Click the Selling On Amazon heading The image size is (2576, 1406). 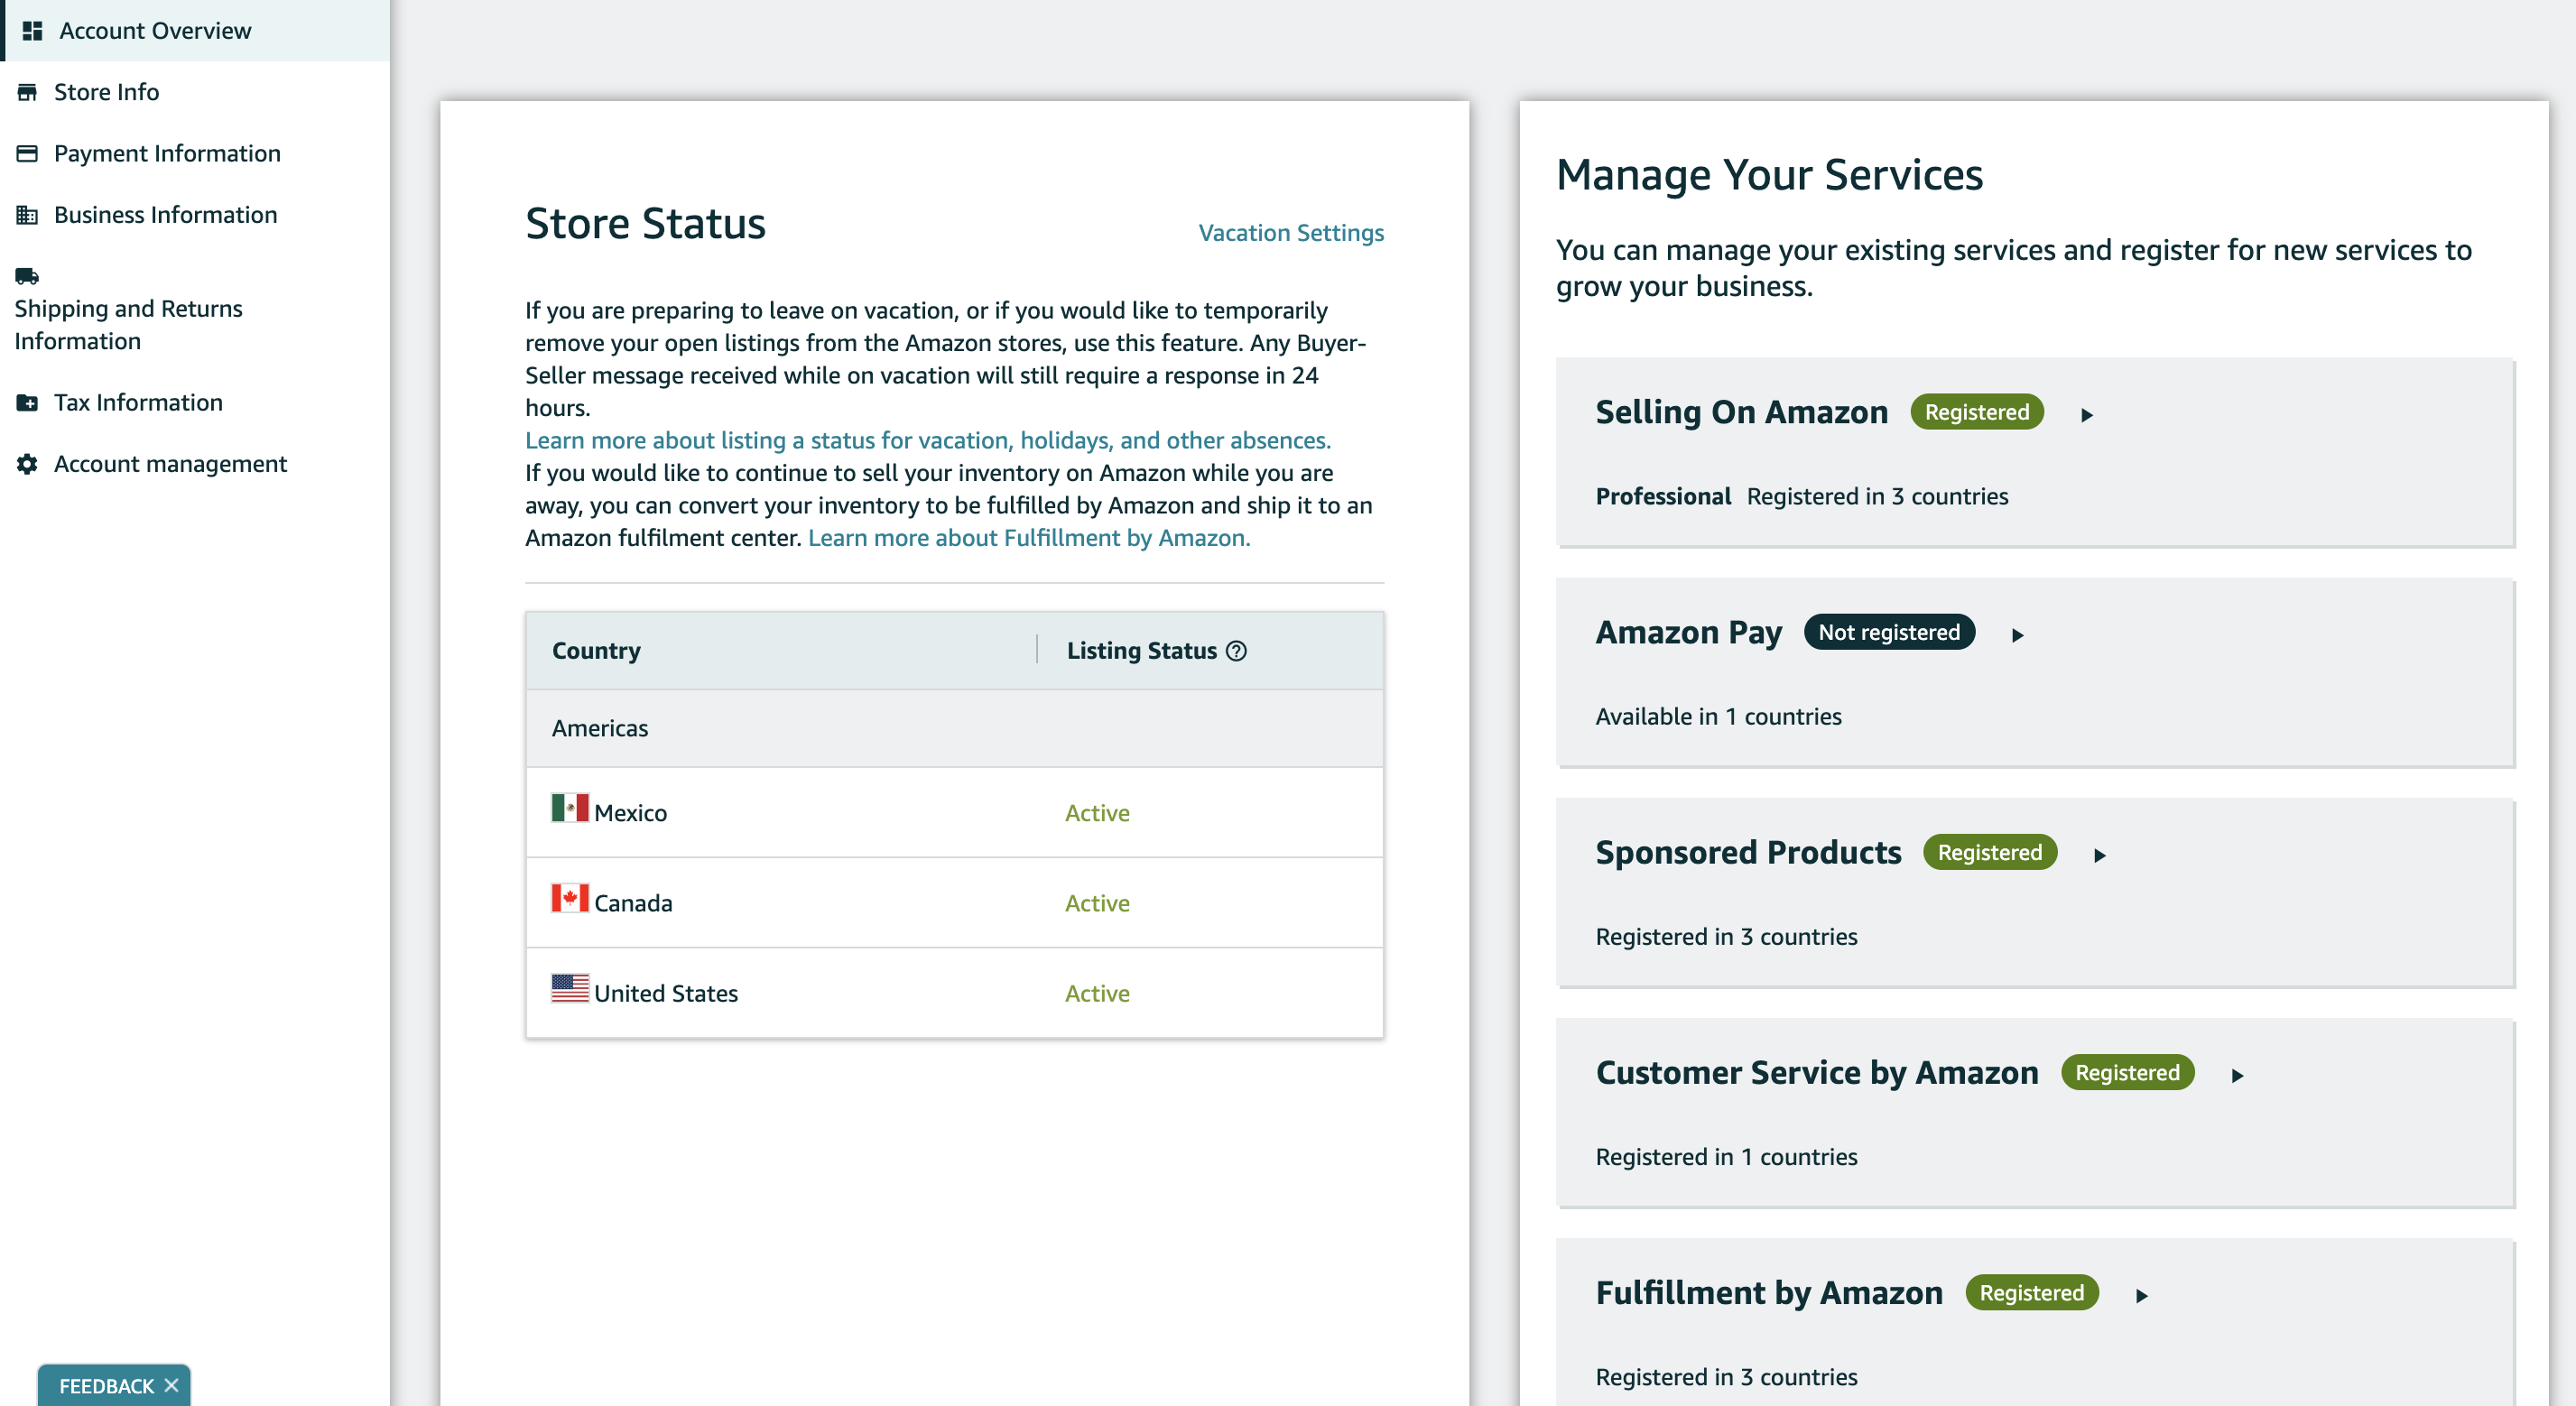tap(1741, 412)
